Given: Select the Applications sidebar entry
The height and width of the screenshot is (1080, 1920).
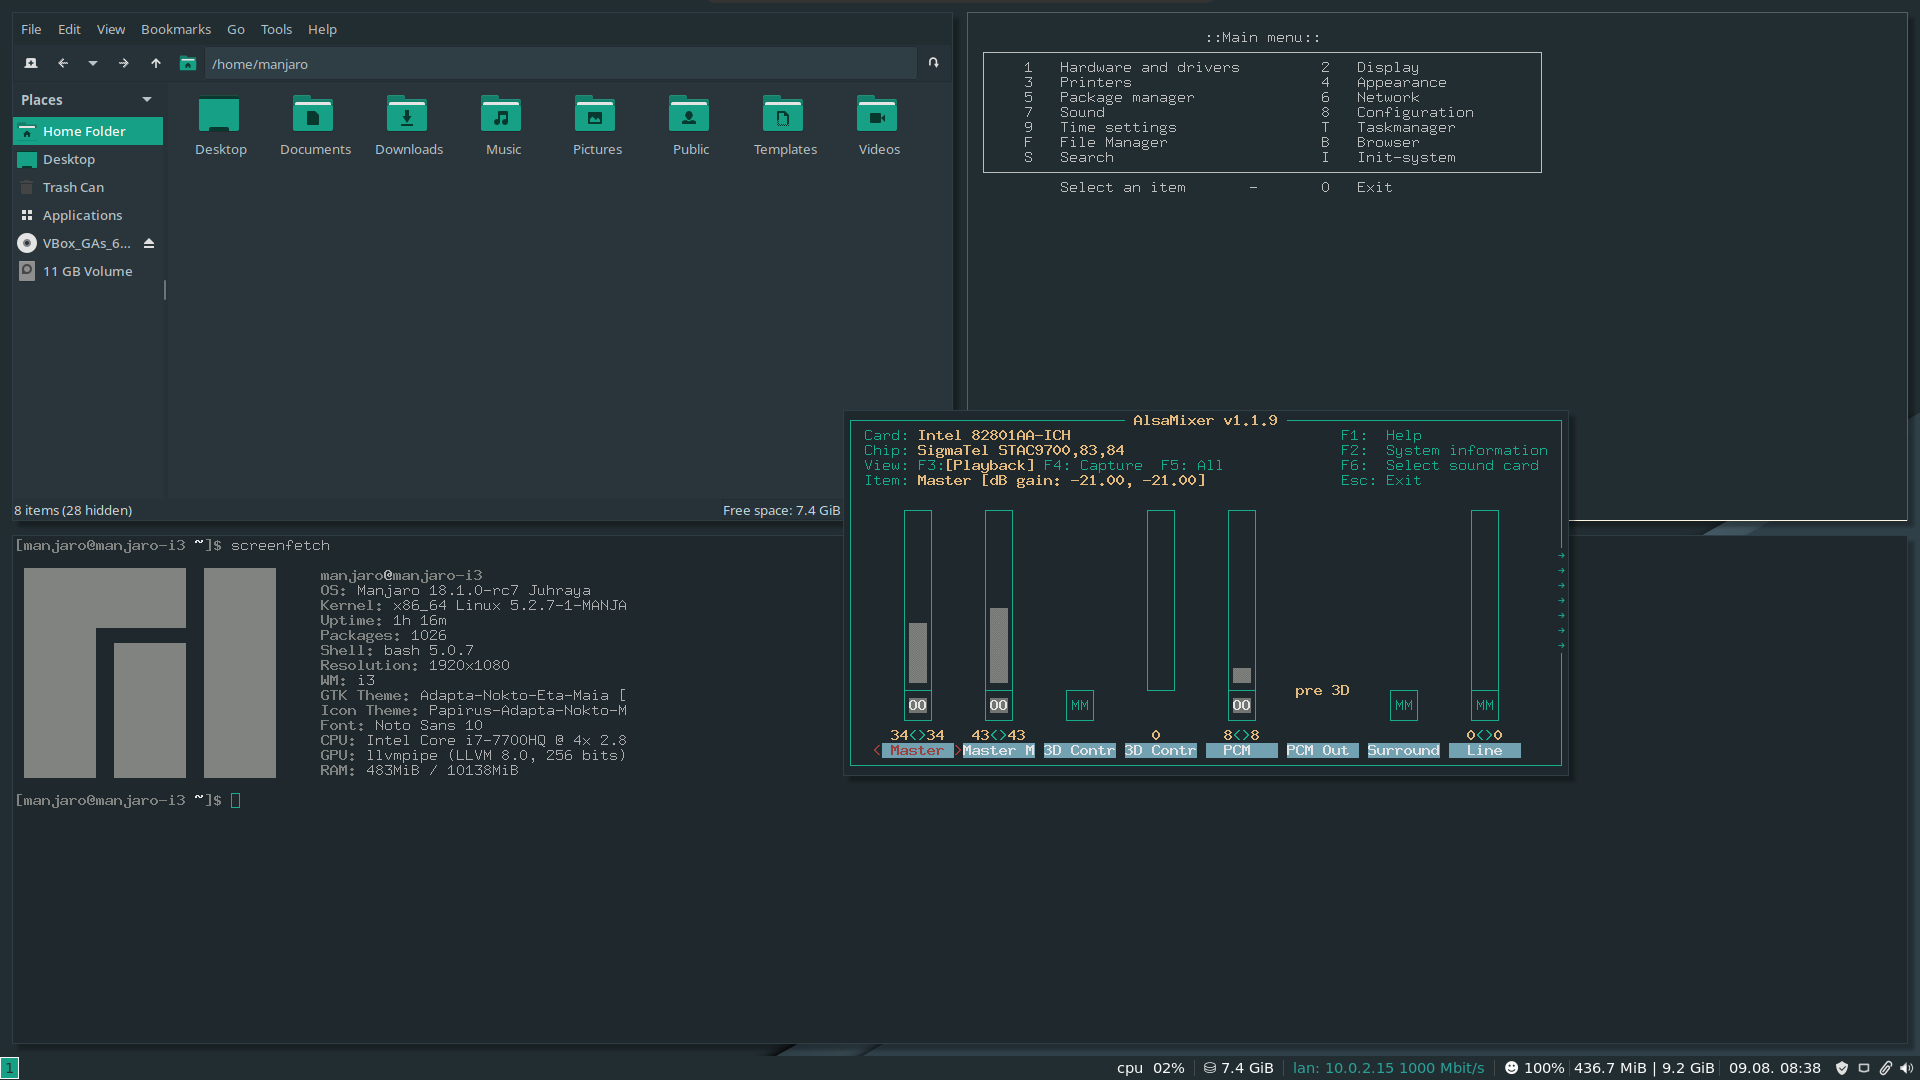Looking at the screenshot, I should pyautogui.click(x=82, y=215).
